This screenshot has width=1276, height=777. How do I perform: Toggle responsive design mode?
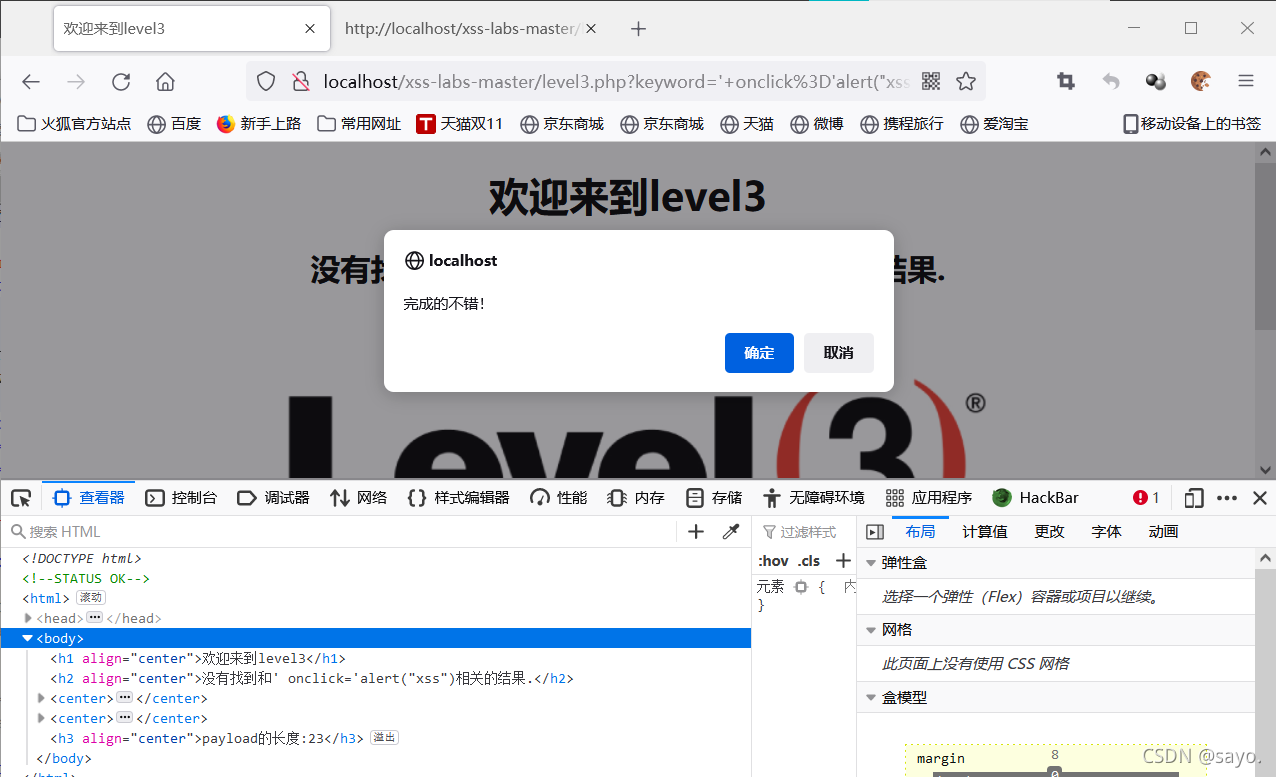[x=1193, y=497]
